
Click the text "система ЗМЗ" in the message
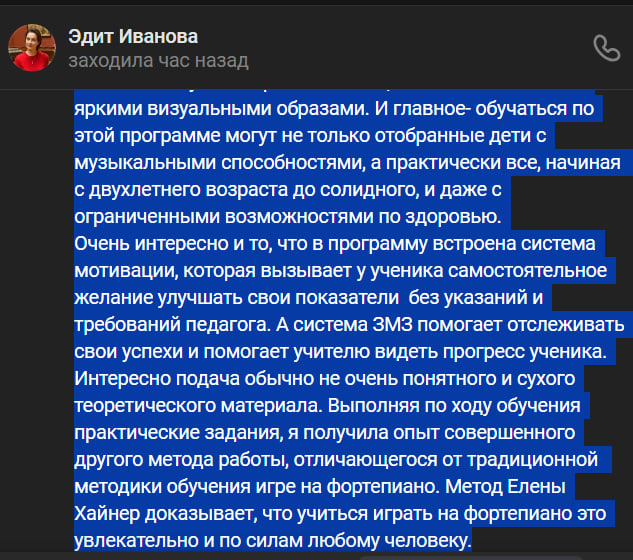(352, 325)
